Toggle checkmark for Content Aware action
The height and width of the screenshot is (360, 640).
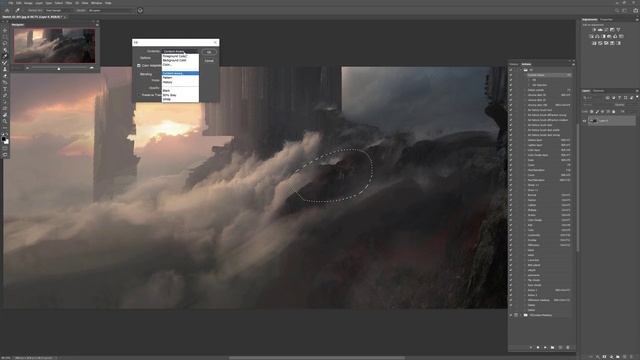[x=511, y=75]
